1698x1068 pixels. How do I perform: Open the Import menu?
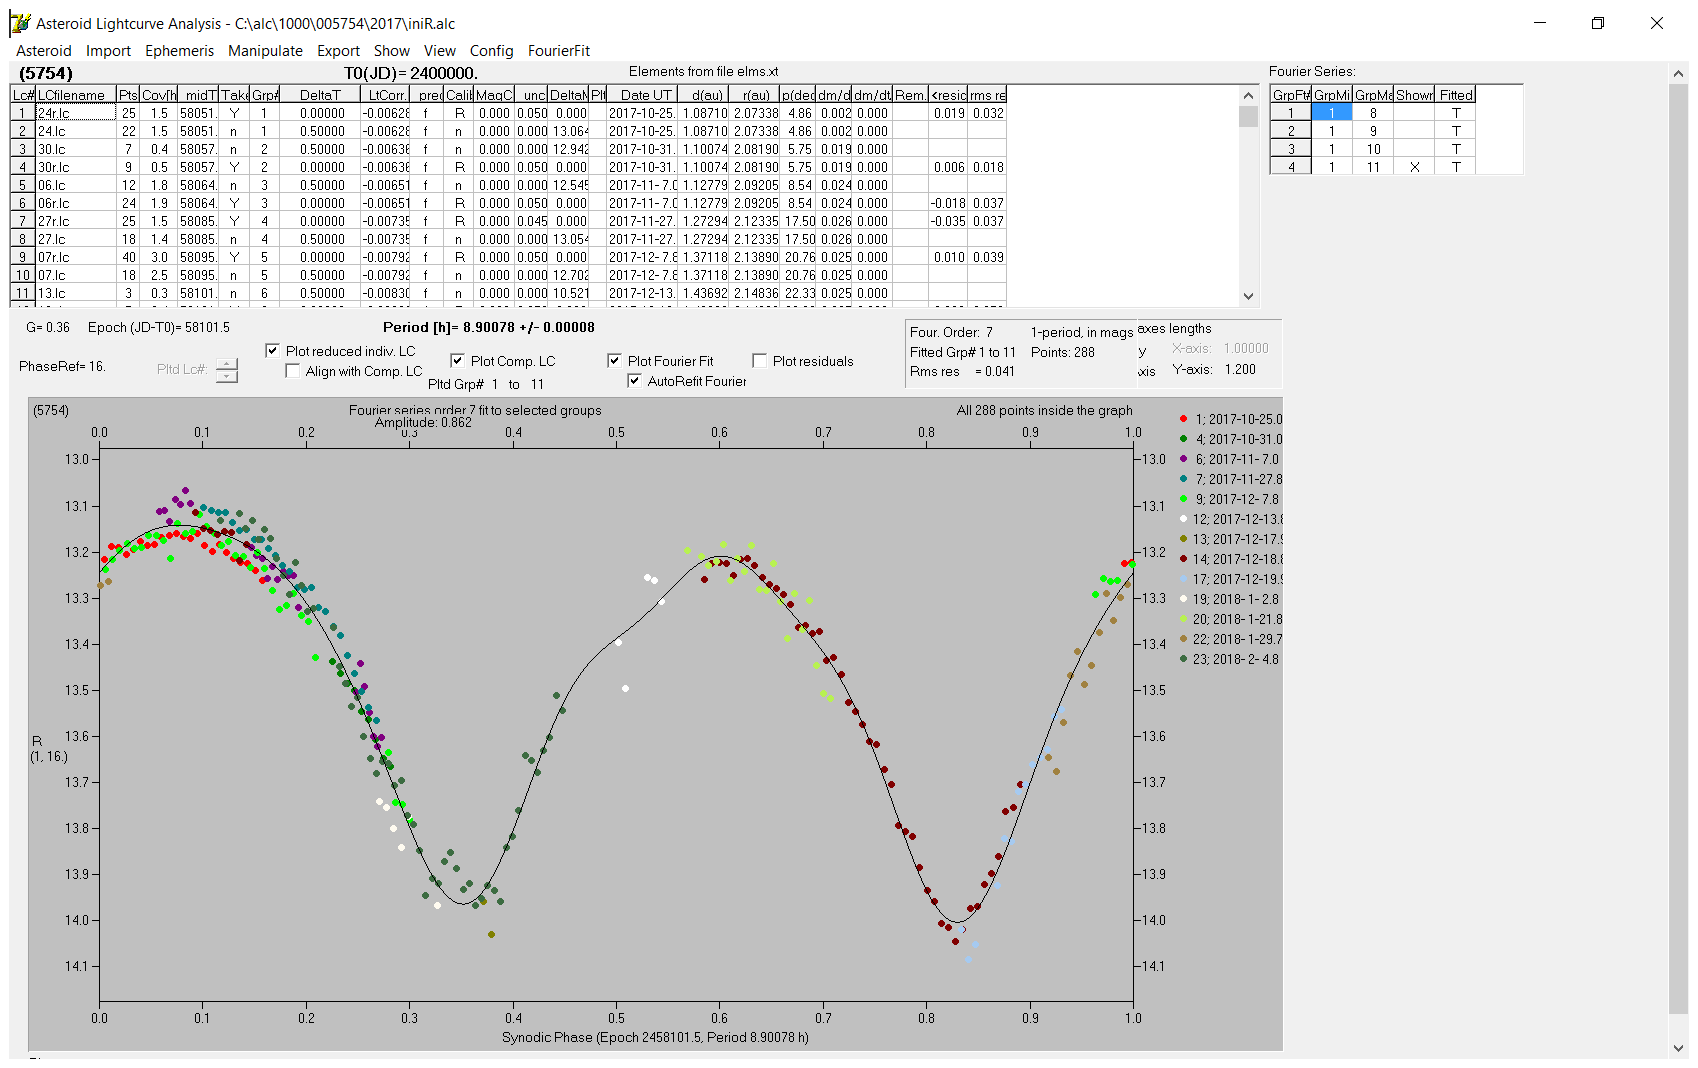click(108, 51)
